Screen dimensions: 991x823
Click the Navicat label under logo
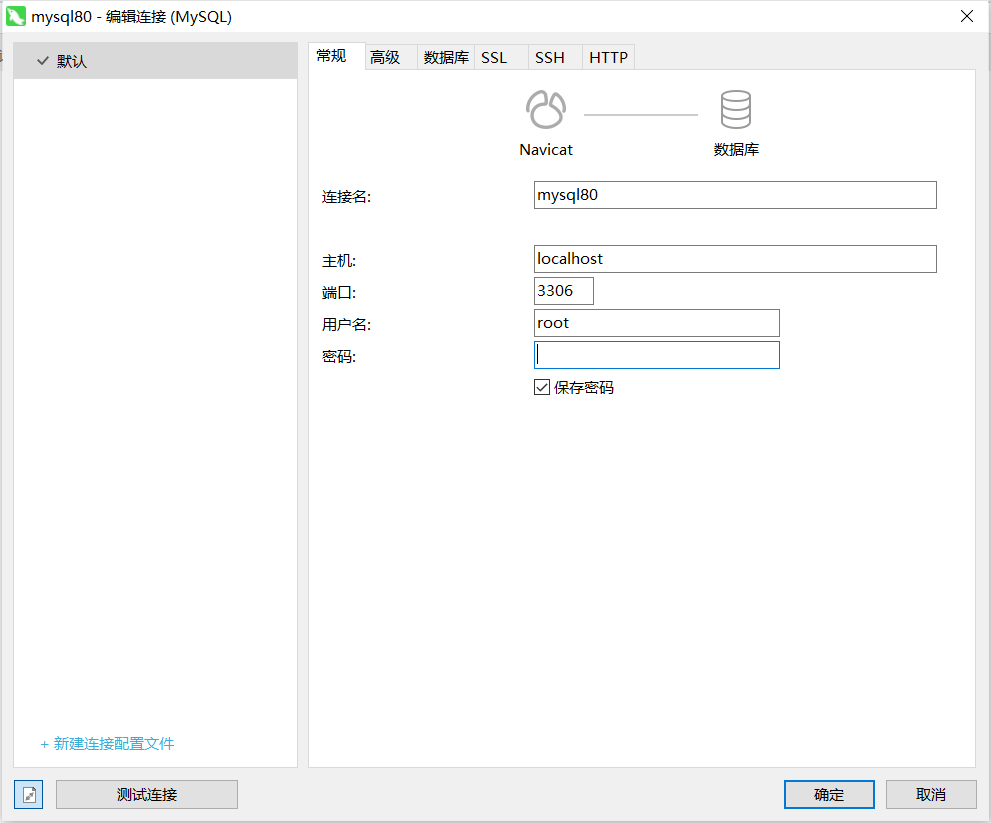click(546, 150)
